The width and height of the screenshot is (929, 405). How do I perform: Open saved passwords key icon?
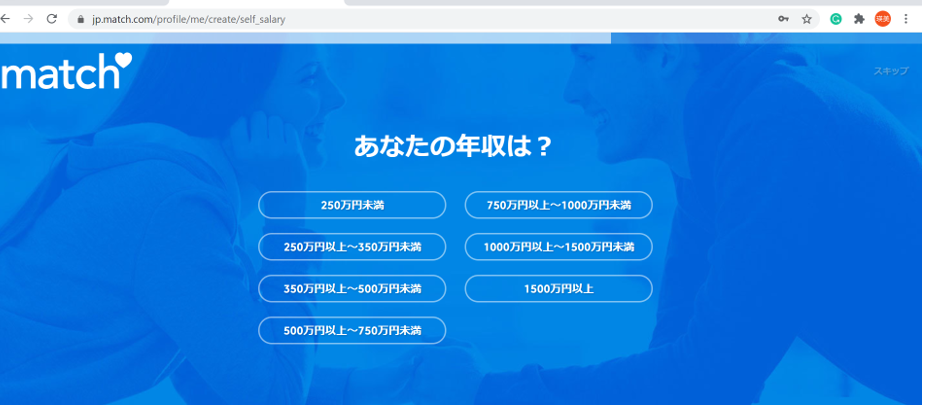[x=783, y=19]
